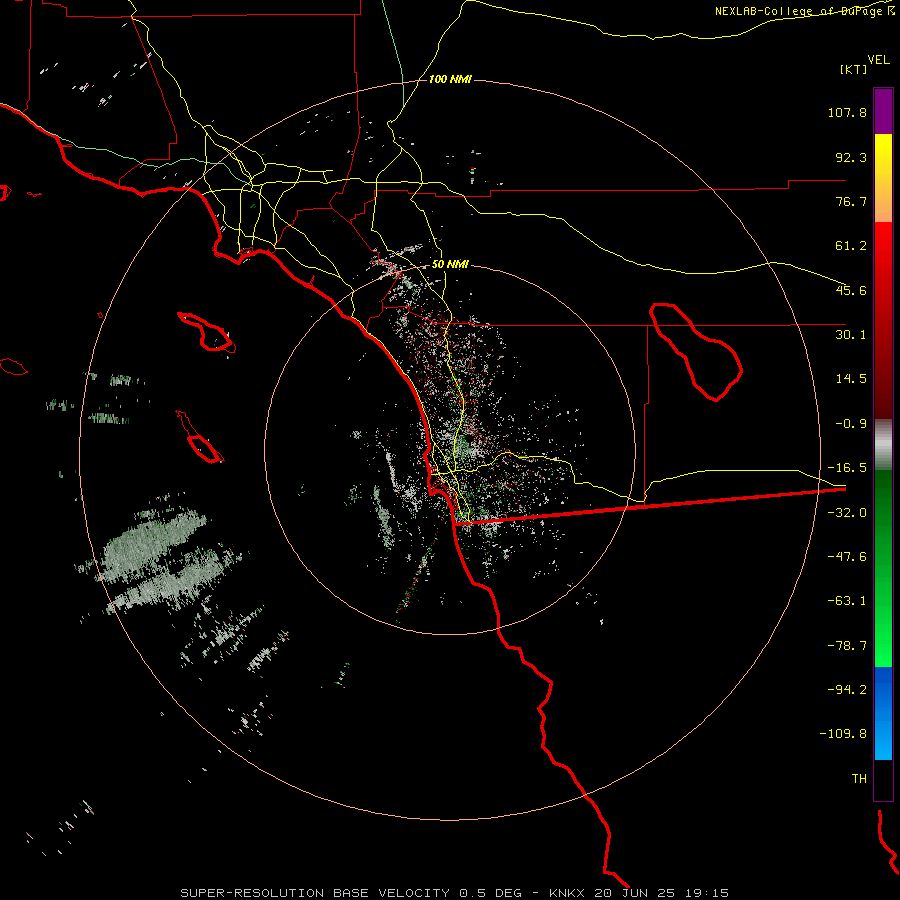Click the green segment of the color bar
Image resolution: width=900 pixels, height=900 pixels.
(883, 568)
